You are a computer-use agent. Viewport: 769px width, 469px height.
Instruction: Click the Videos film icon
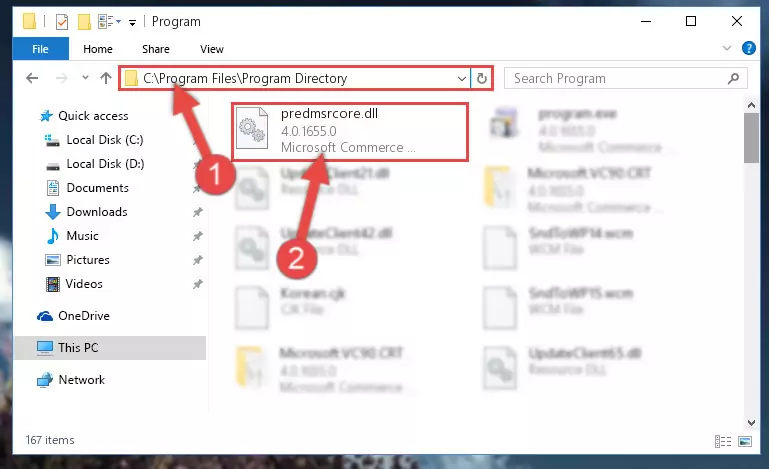click(52, 284)
